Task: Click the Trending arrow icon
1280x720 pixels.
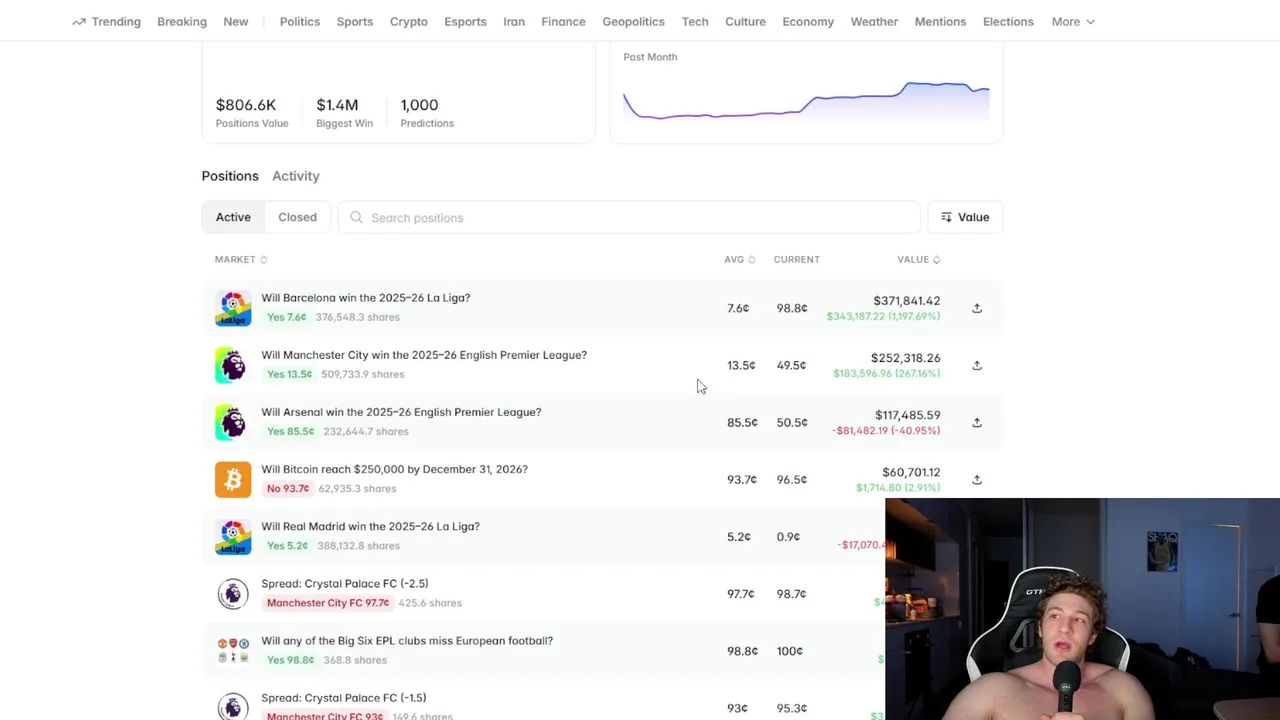Action: tap(79, 21)
